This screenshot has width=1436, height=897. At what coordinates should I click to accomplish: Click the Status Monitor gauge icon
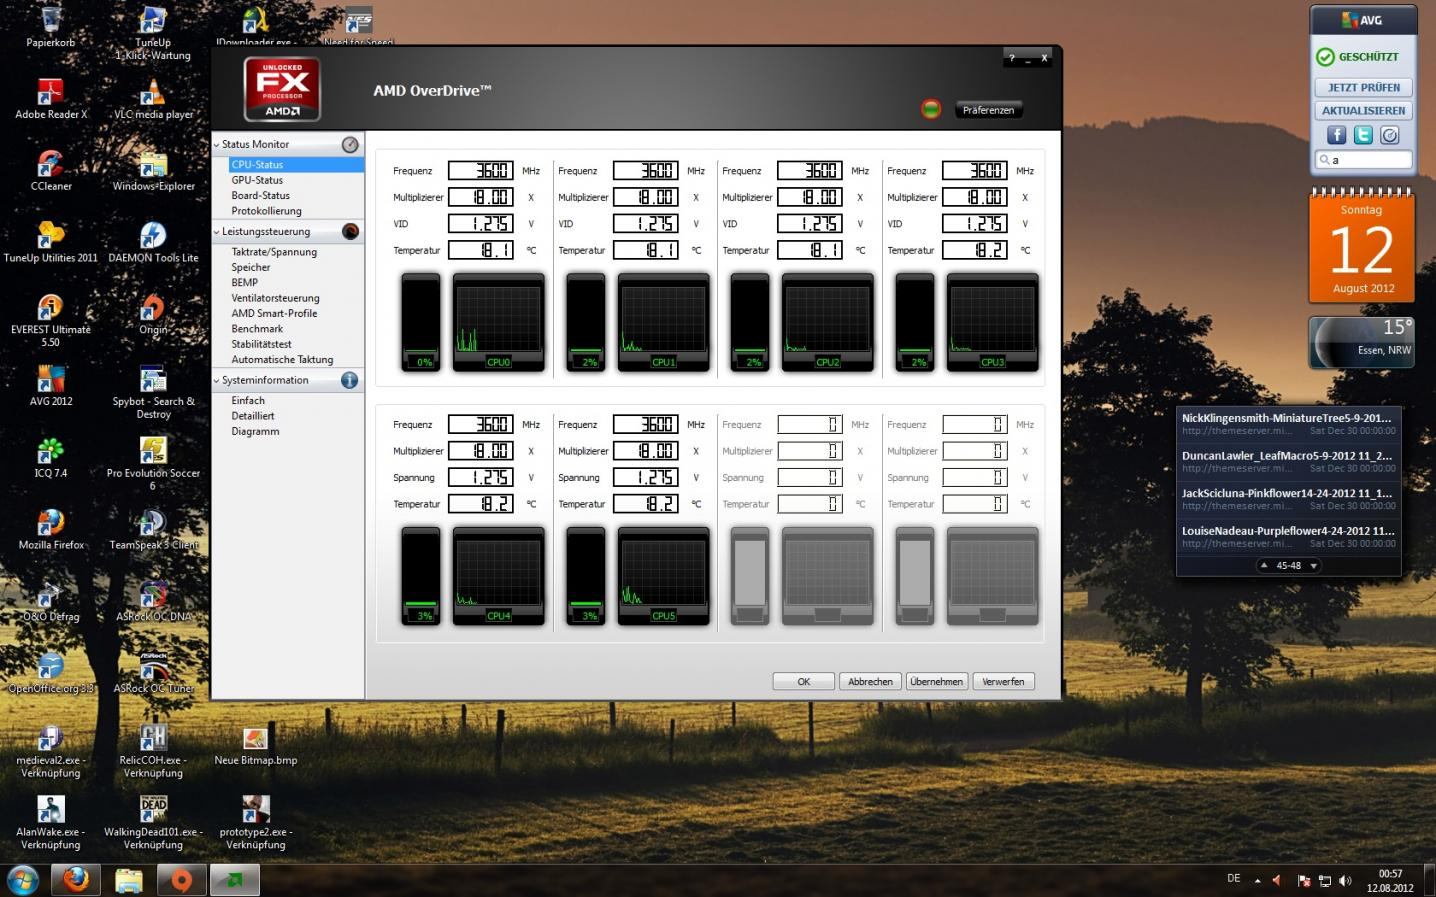[x=350, y=145]
